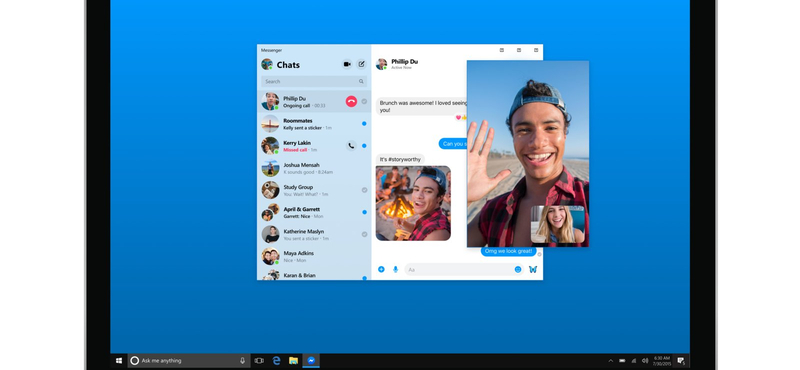Open the Action Center notifications icon
Viewport: 800px width, 370px height.
pos(681,361)
